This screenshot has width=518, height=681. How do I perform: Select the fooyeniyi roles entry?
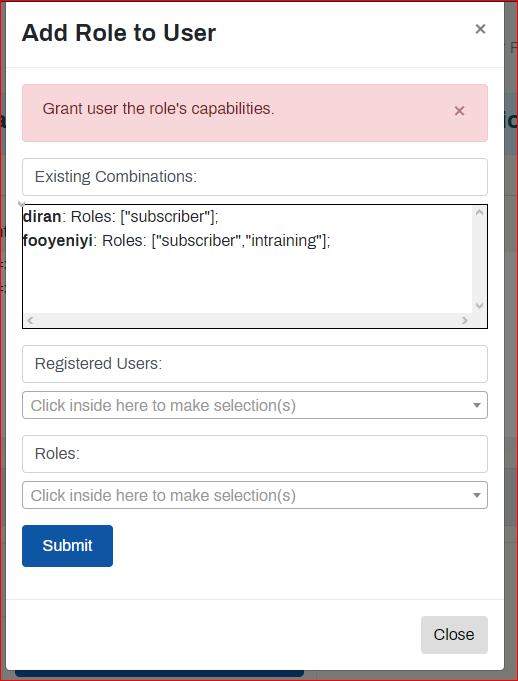click(x=176, y=241)
